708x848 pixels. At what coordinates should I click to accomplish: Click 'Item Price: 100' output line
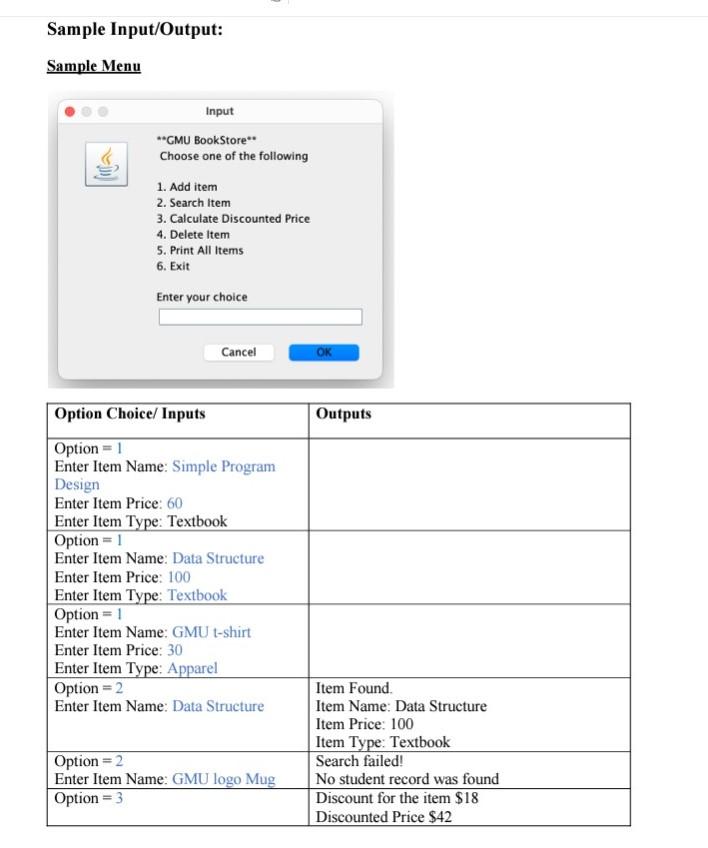pos(365,724)
